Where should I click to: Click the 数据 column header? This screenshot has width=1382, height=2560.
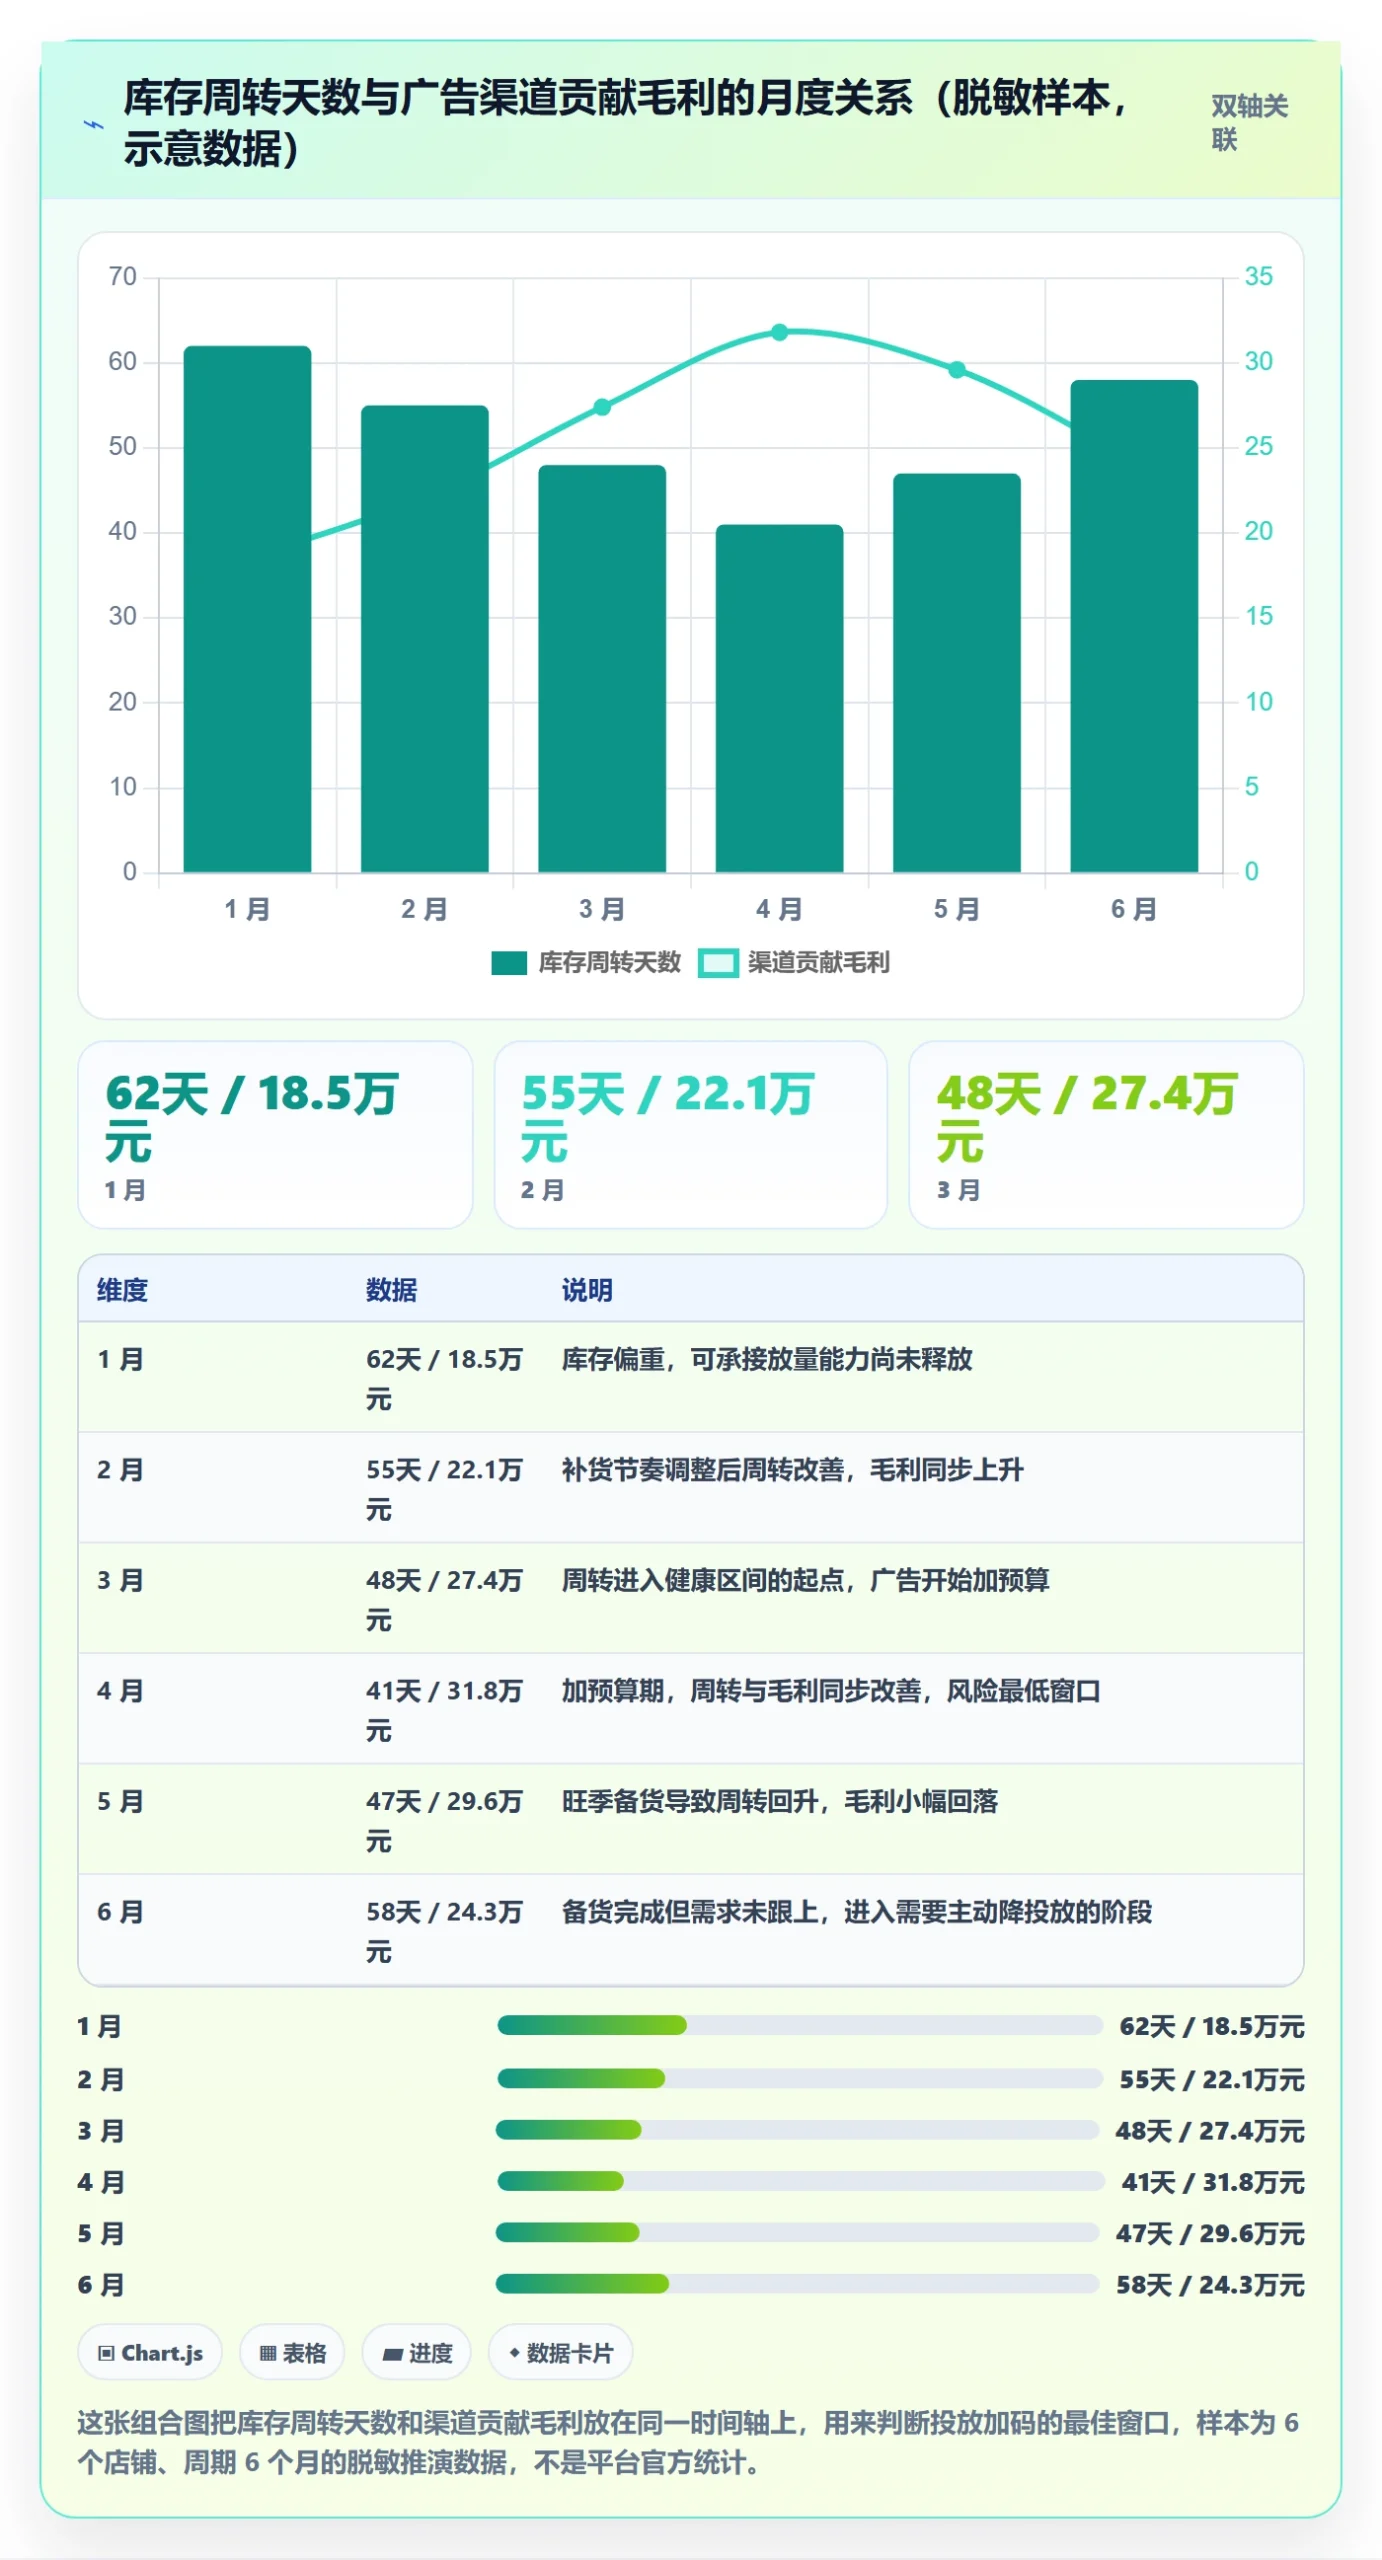pyautogui.click(x=391, y=1290)
